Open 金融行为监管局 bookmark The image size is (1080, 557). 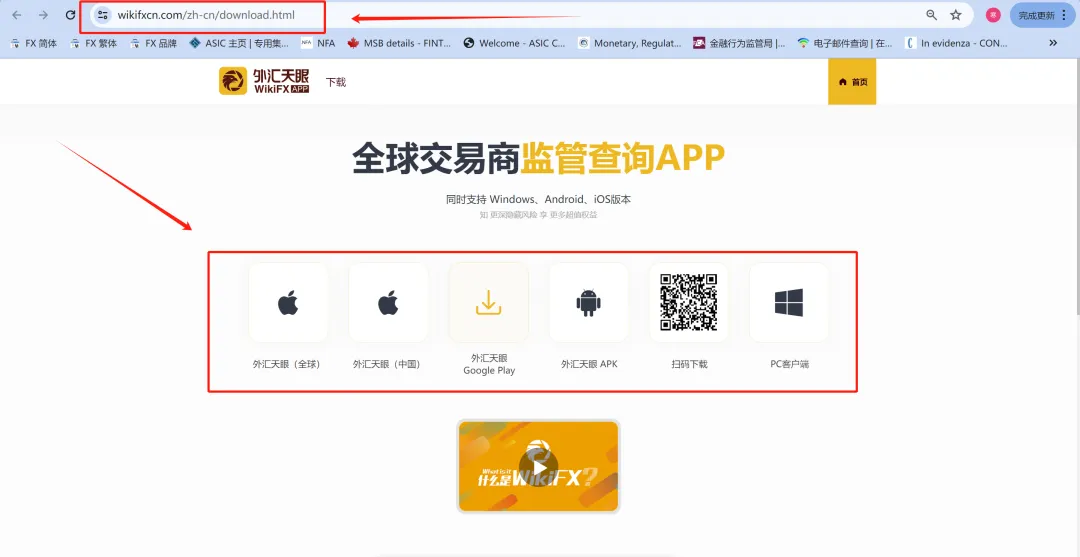(739, 43)
